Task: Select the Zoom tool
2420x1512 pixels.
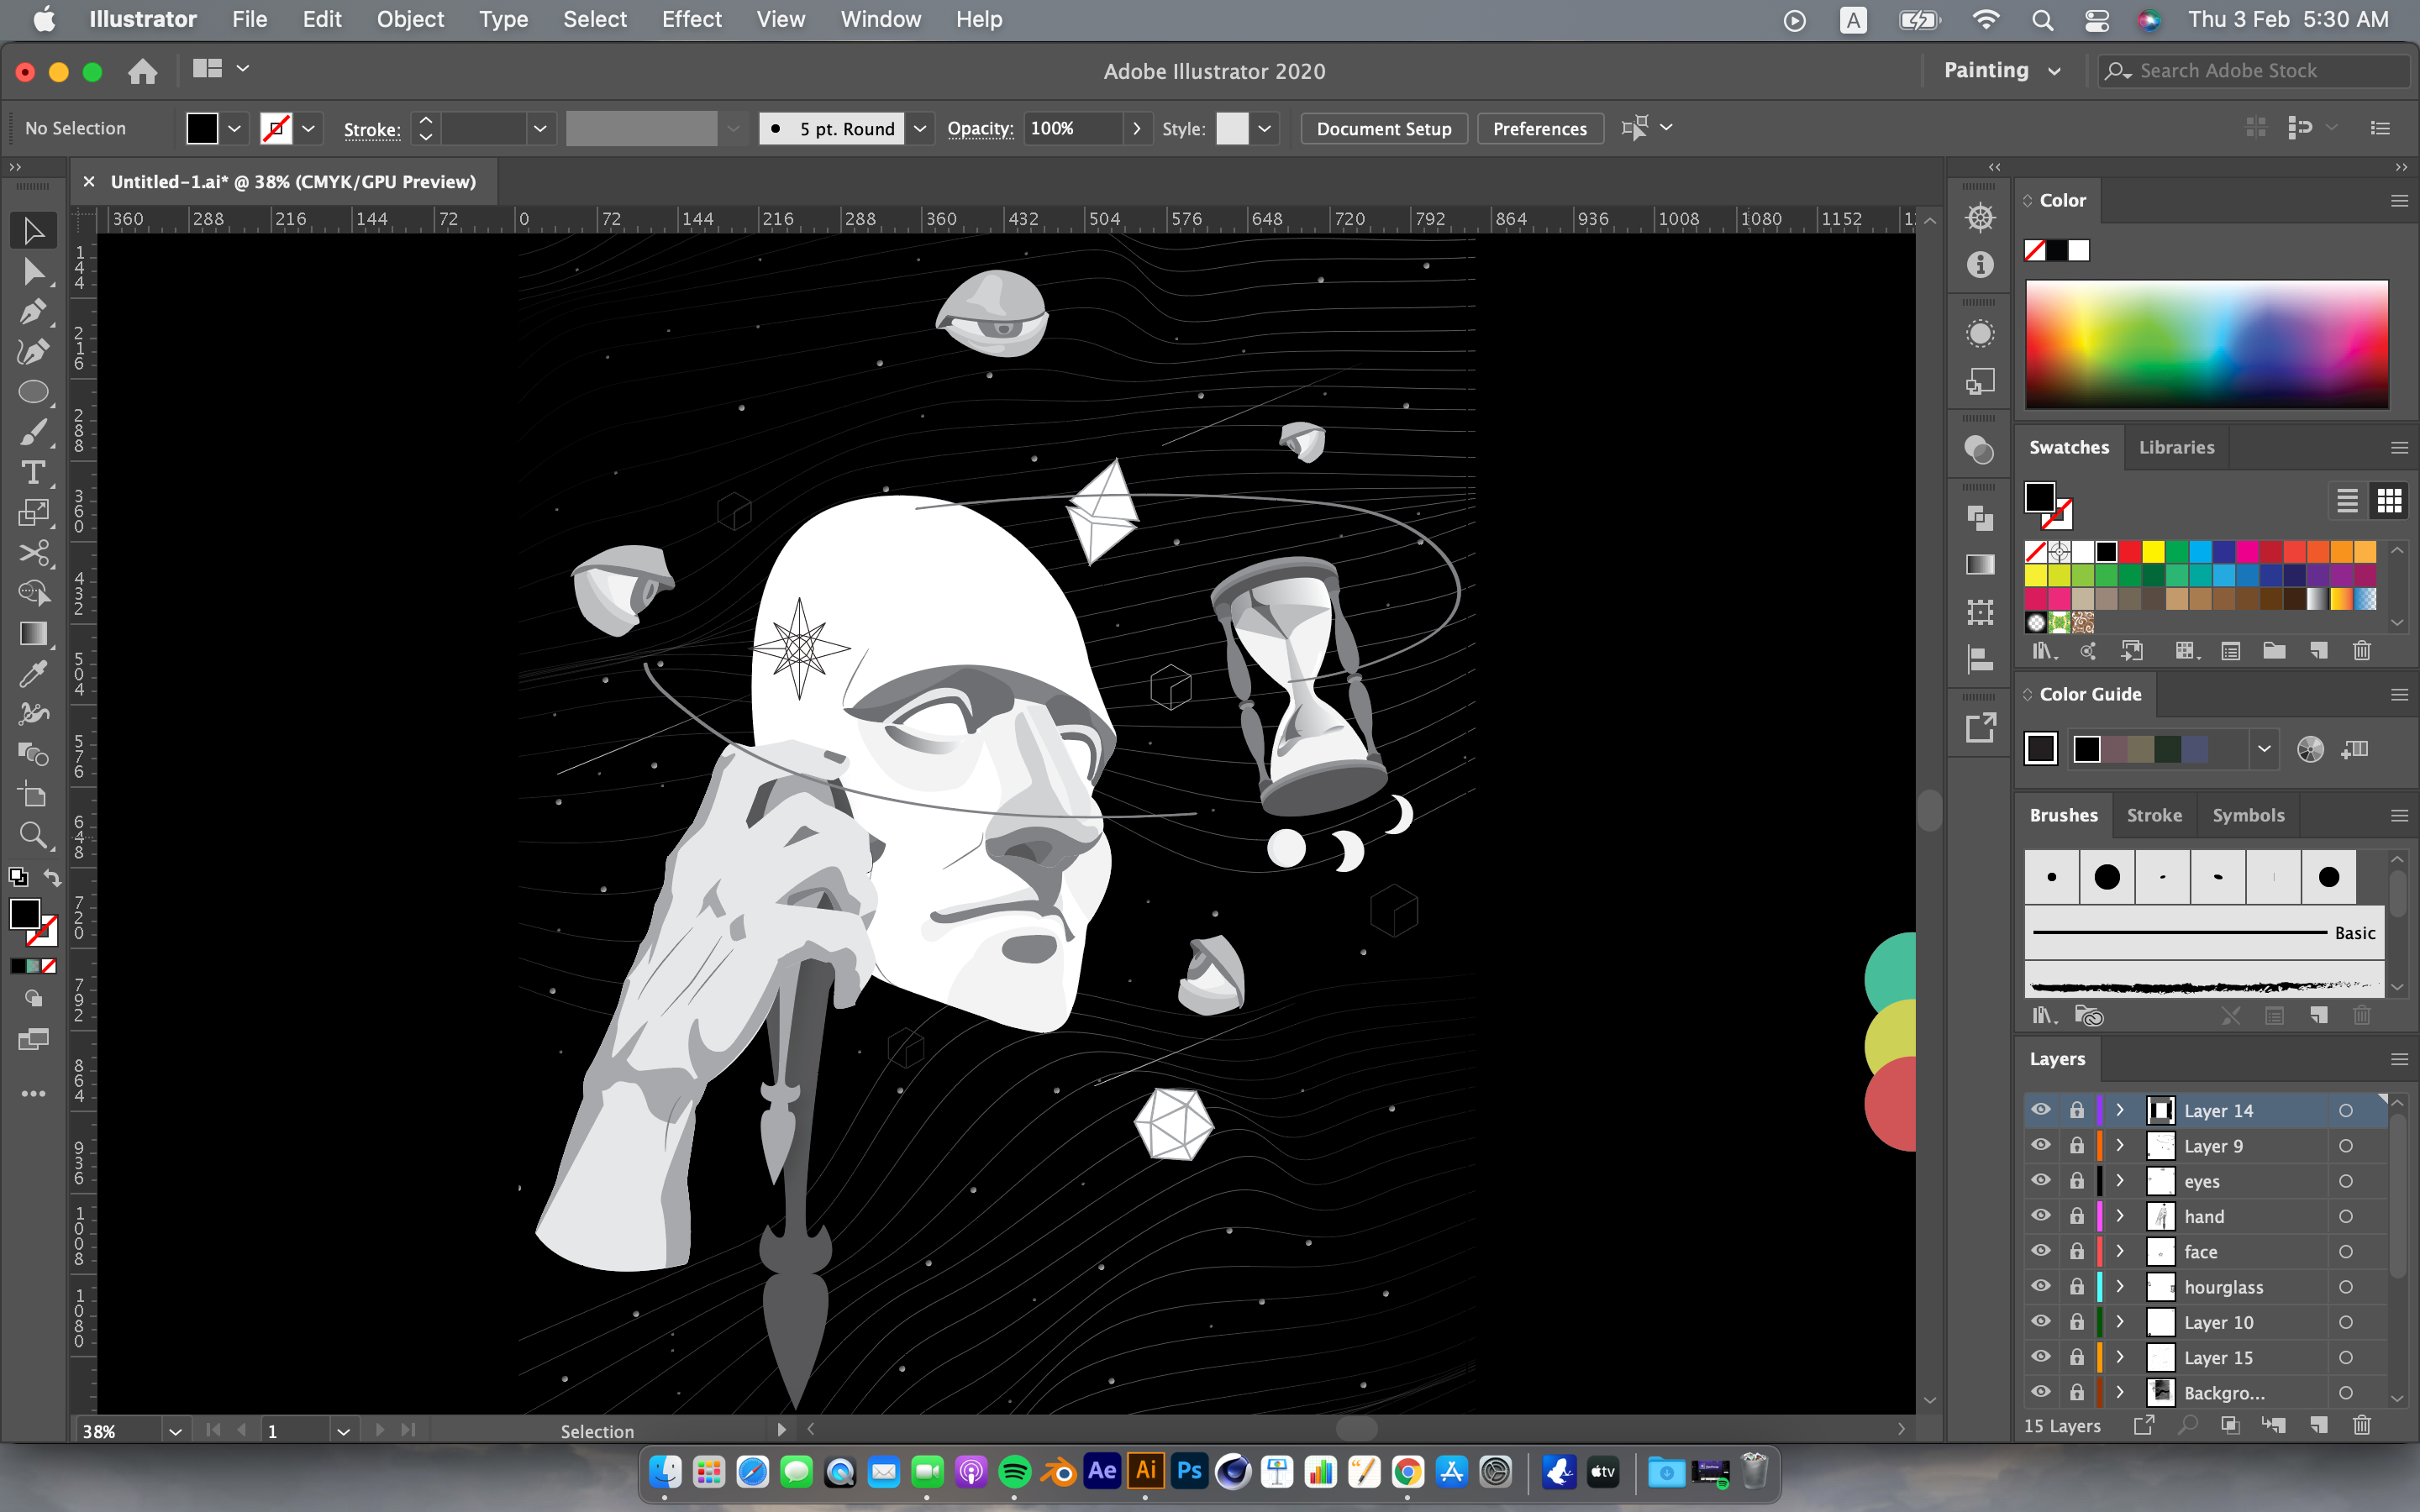Action: click(33, 835)
